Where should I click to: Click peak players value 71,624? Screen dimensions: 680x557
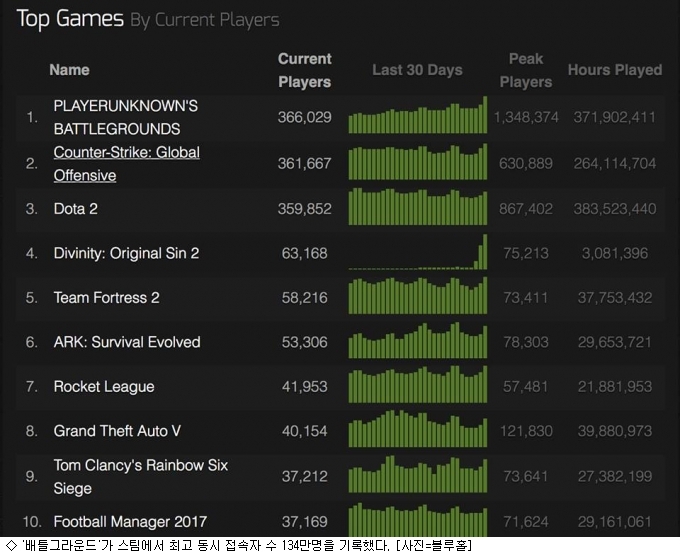click(526, 521)
